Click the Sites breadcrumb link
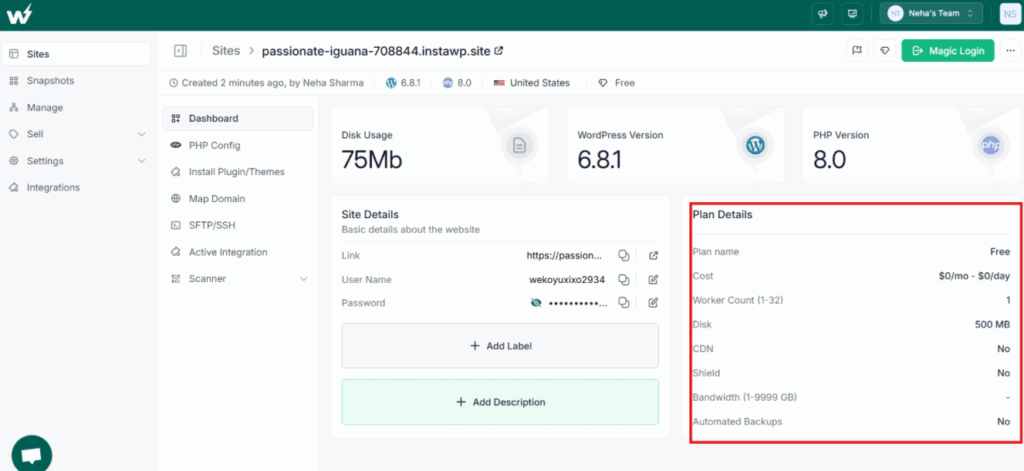Screen dimensions: 1024x471 [x=226, y=51]
